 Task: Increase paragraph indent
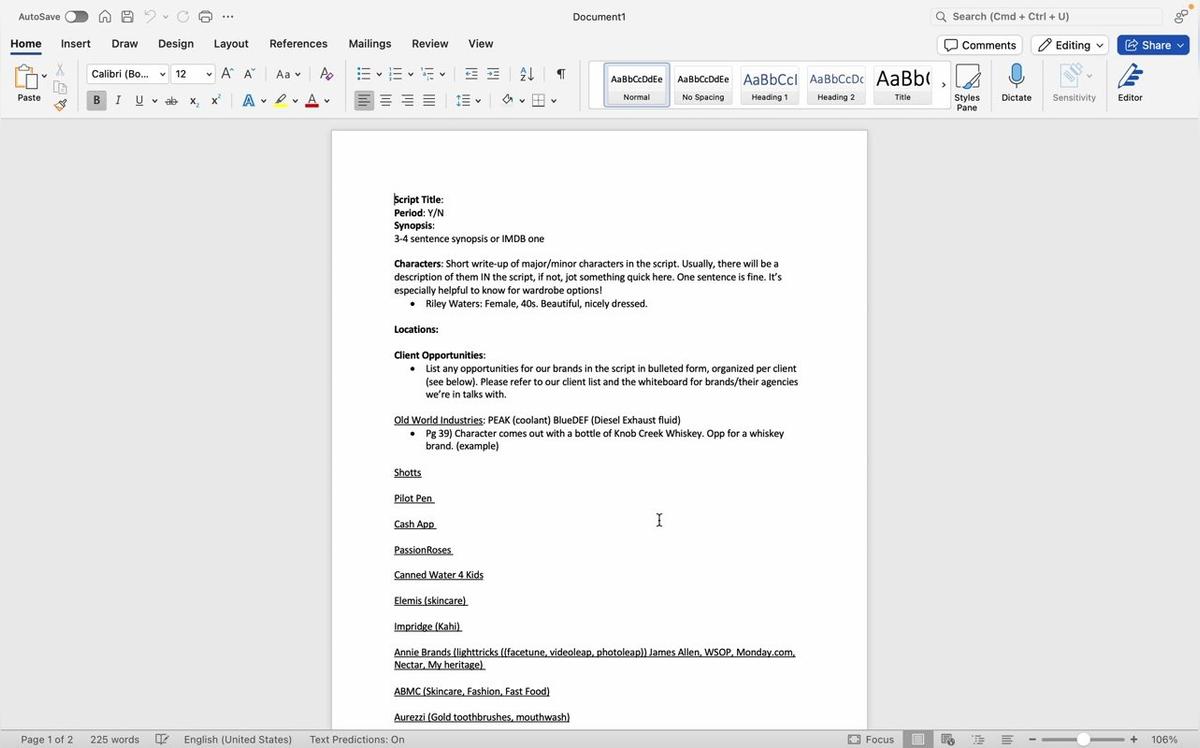click(x=493, y=74)
